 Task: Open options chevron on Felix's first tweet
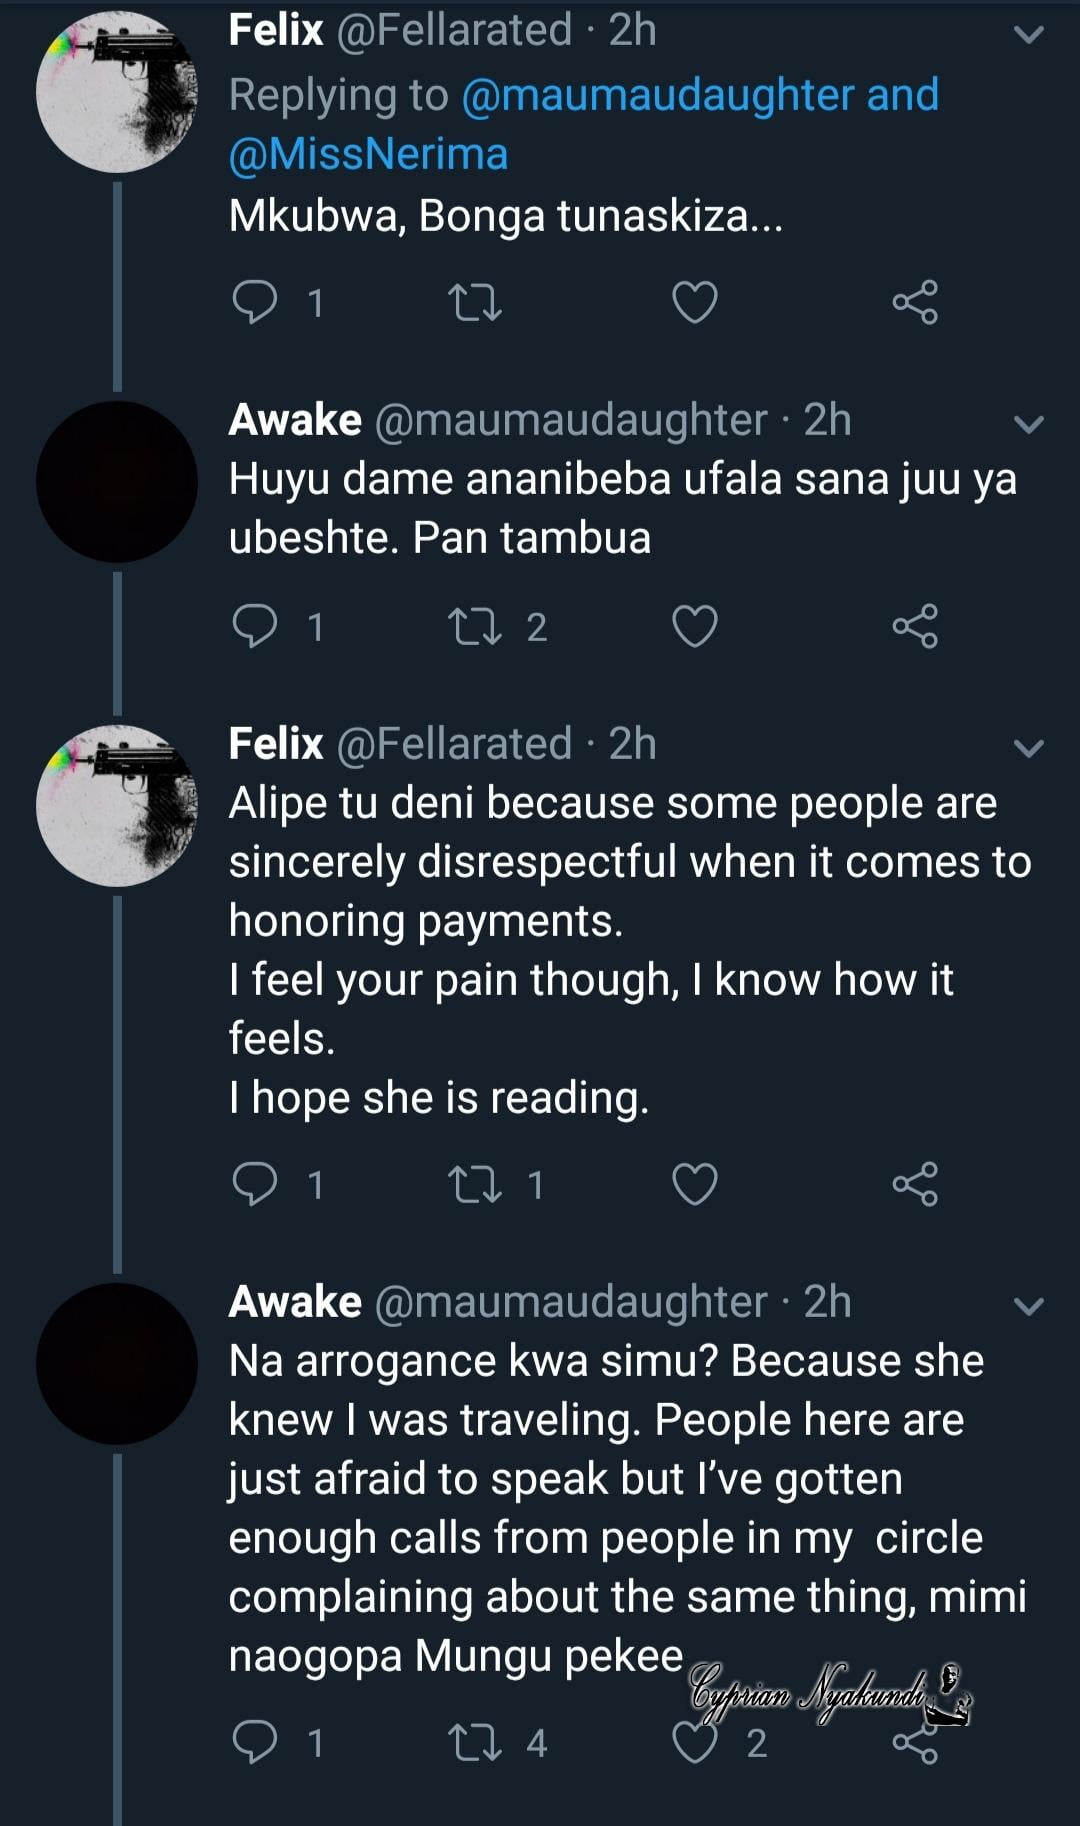pyautogui.click(x=1029, y=35)
